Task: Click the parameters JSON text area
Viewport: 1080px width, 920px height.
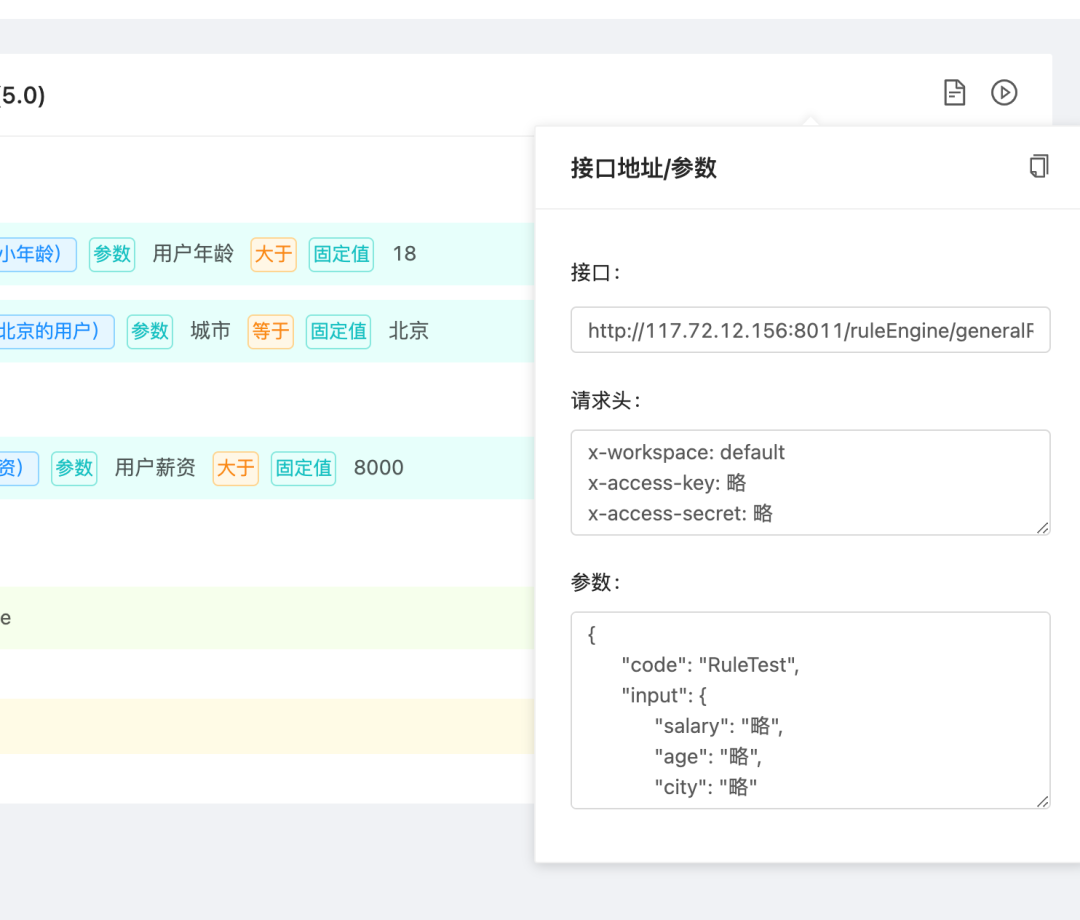Action: (x=810, y=710)
